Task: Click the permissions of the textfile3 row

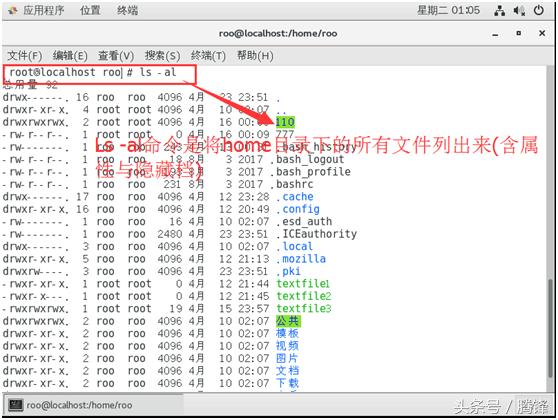Action: tap(35, 309)
